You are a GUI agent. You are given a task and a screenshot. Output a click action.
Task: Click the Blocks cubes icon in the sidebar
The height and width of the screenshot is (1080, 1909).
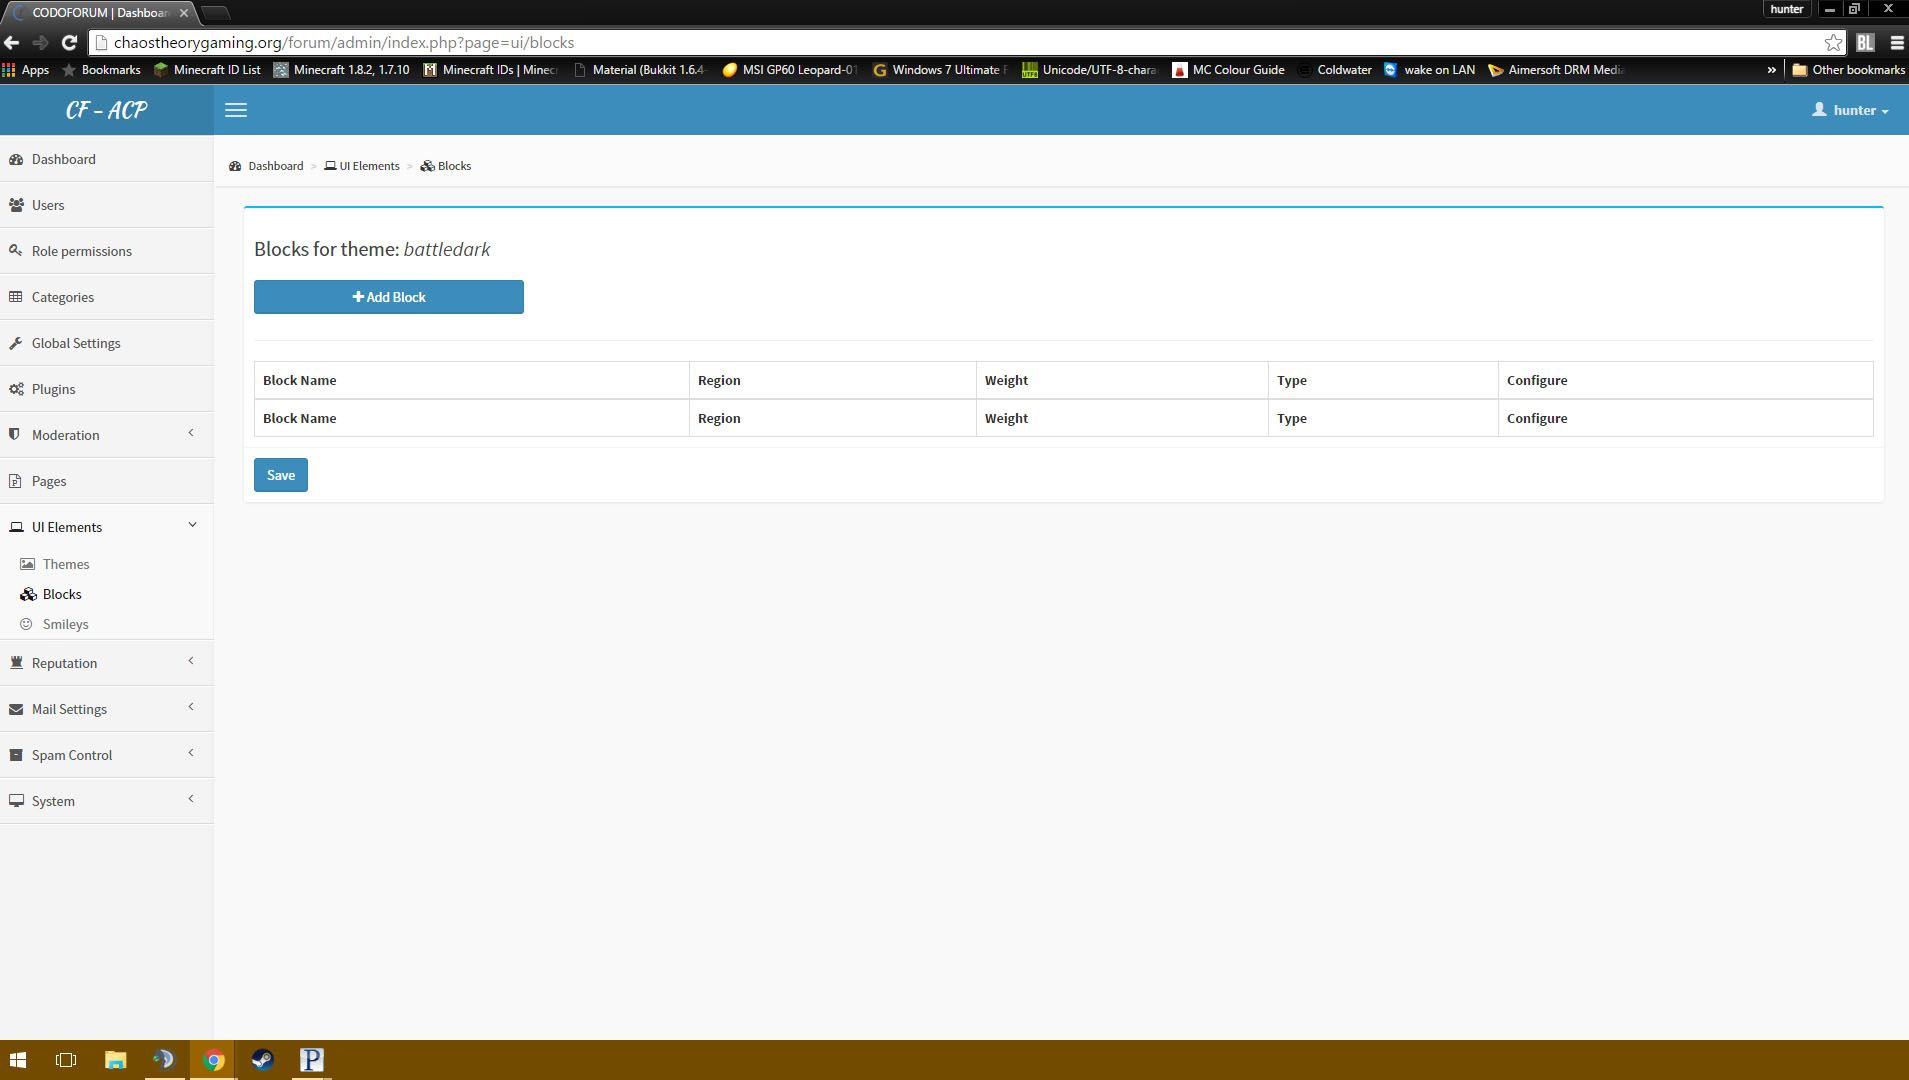tap(28, 594)
